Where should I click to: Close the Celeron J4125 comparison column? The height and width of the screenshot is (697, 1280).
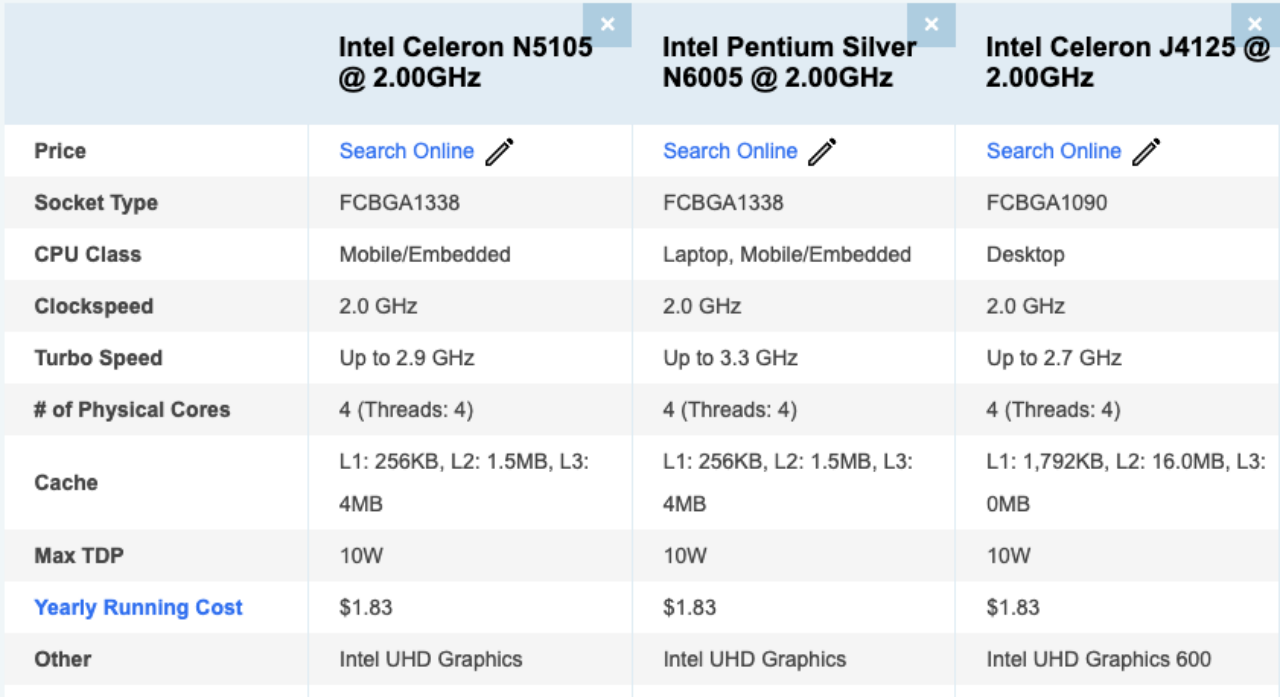1256,24
